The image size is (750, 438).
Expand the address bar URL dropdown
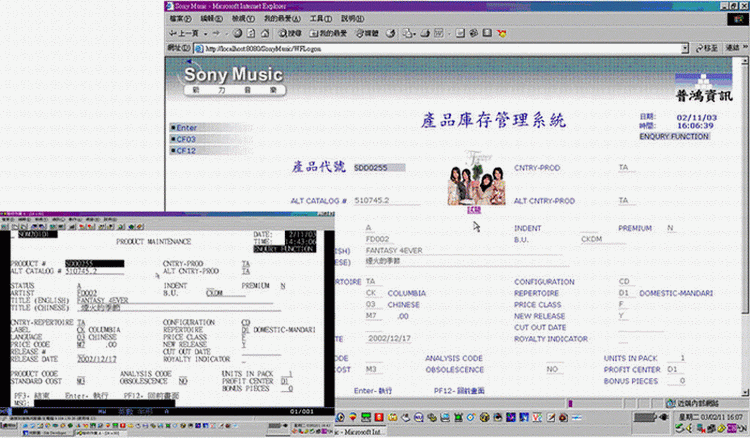coord(685,48)
